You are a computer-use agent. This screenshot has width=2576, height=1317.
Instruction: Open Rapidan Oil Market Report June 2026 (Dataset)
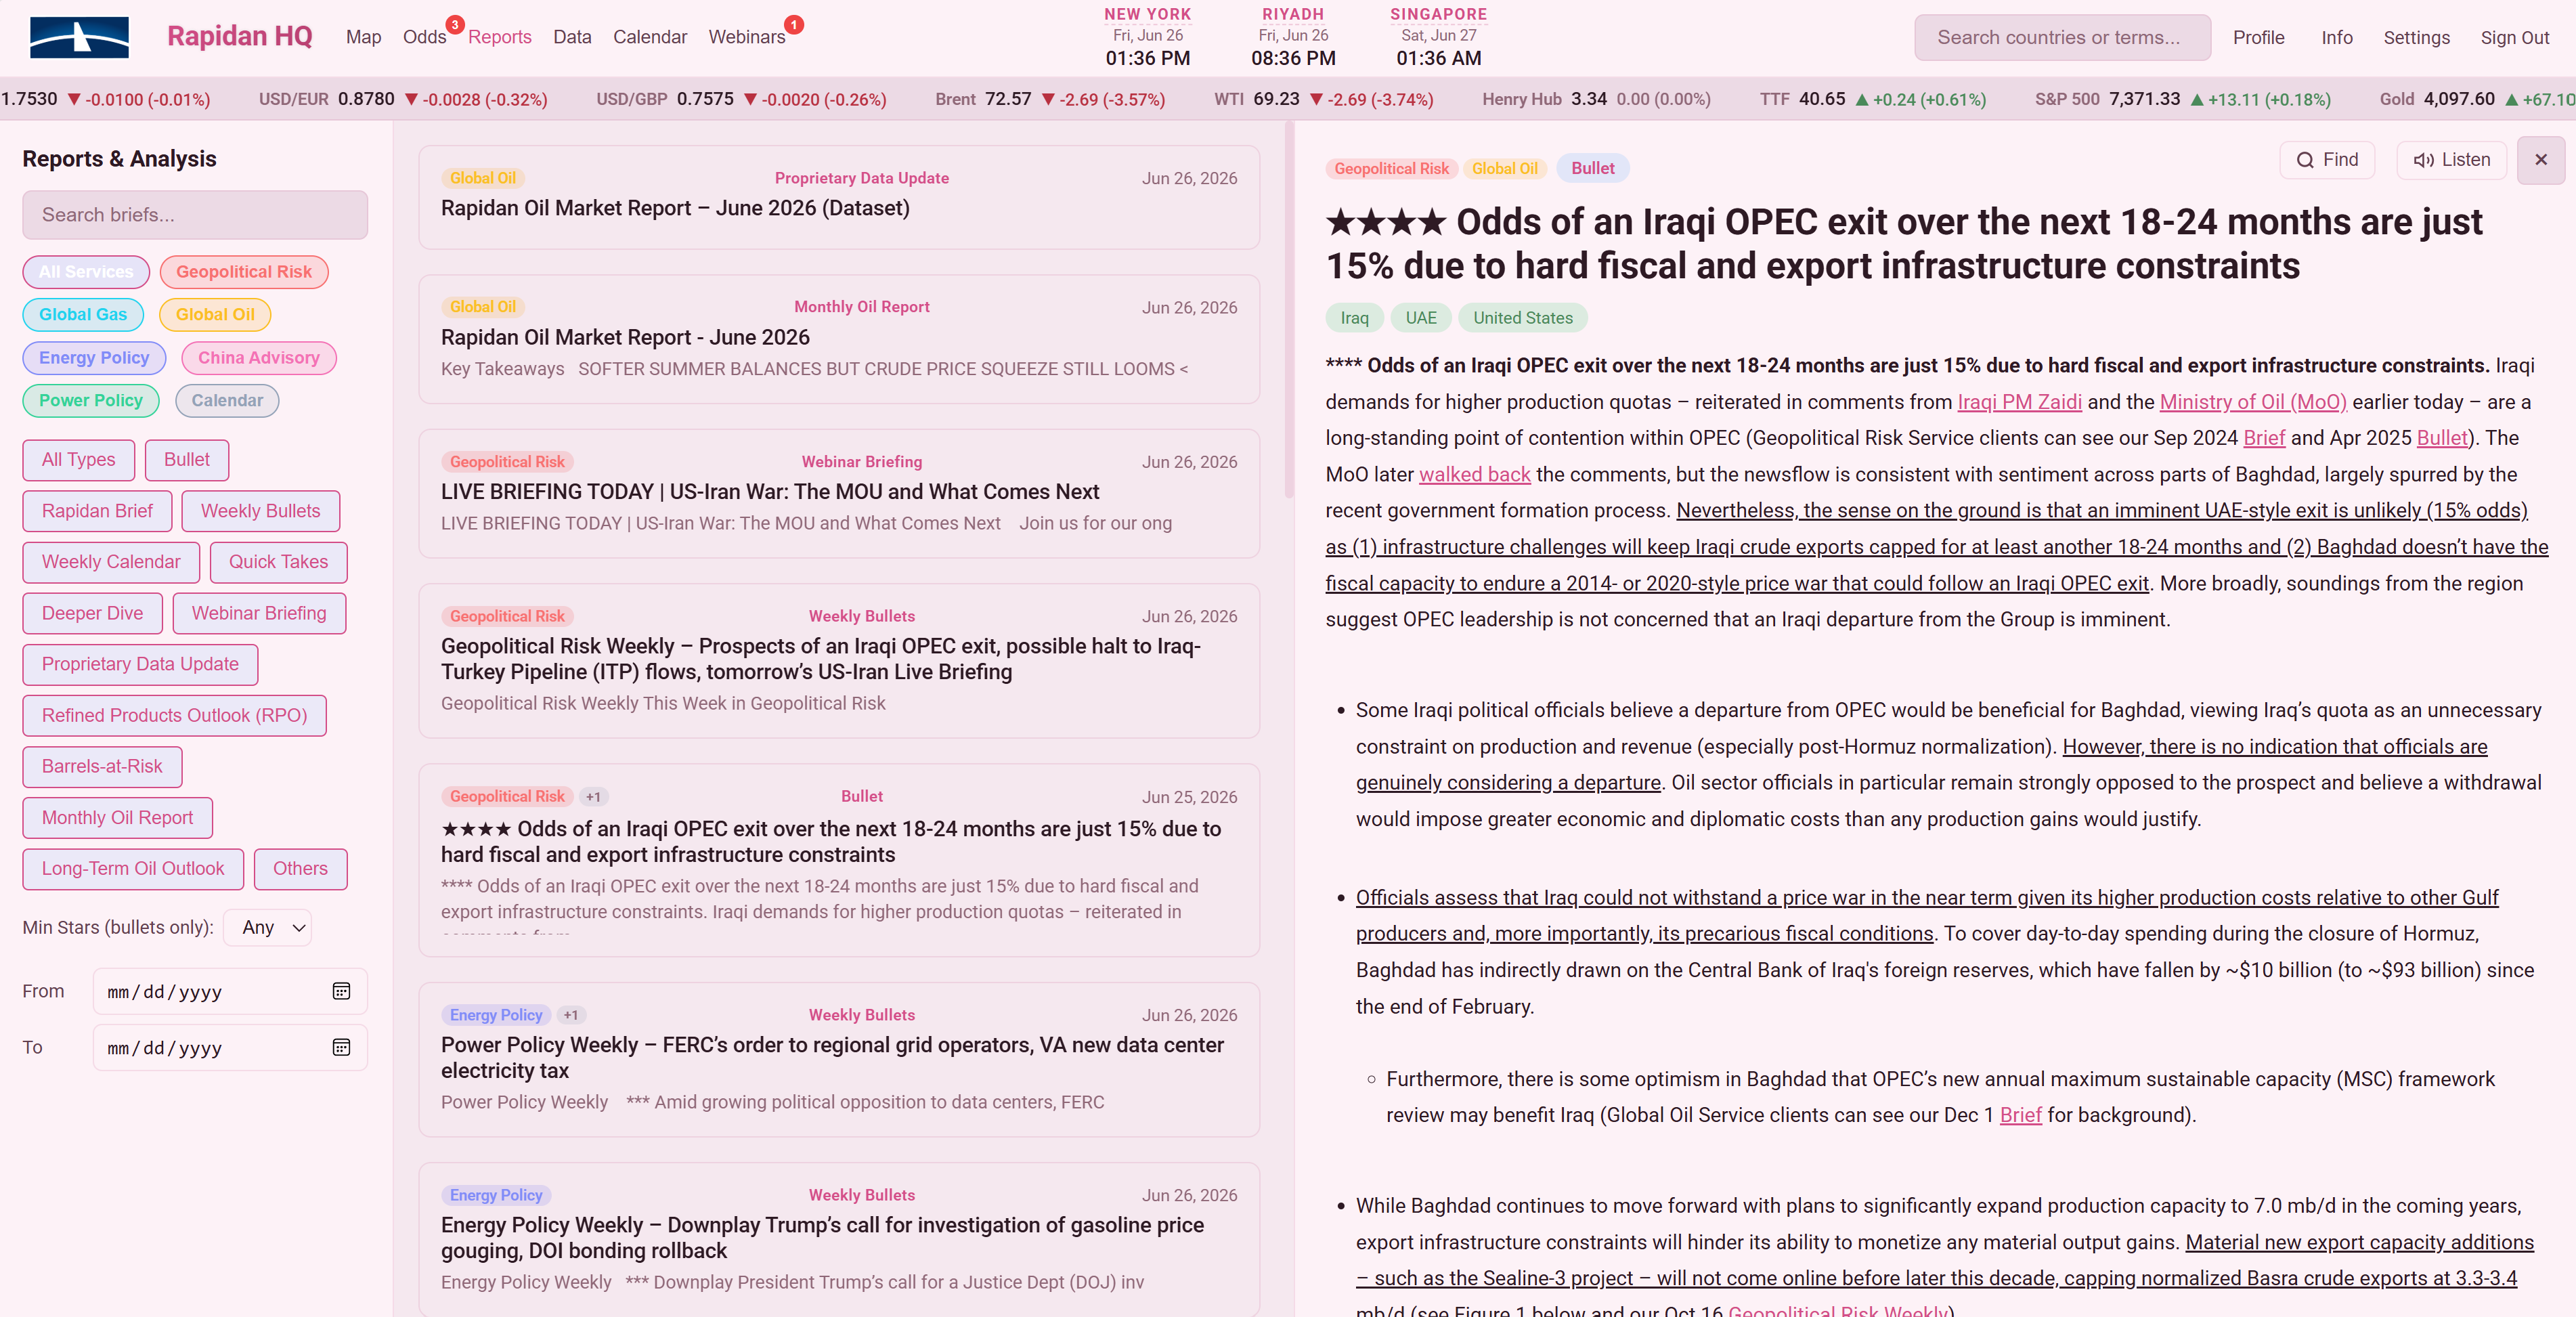pyautogui.click(x=838, y=197)
